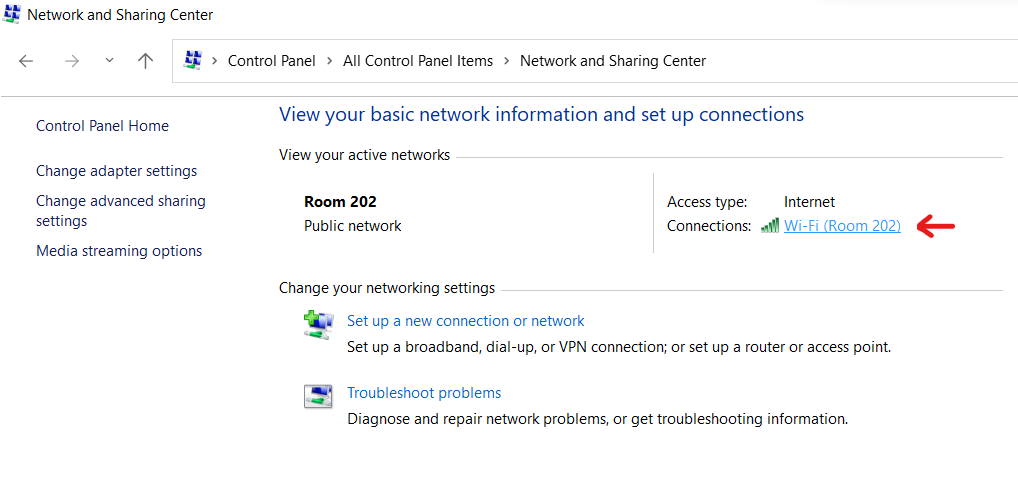Open Media streaming options

point(119,251)
